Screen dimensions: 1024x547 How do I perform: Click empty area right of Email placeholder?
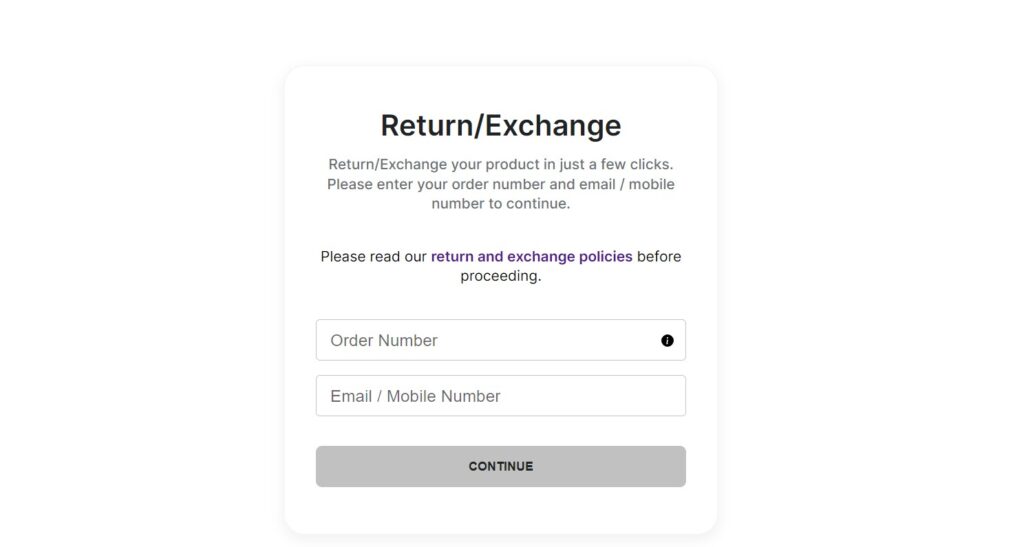click(x=591, y=396)
